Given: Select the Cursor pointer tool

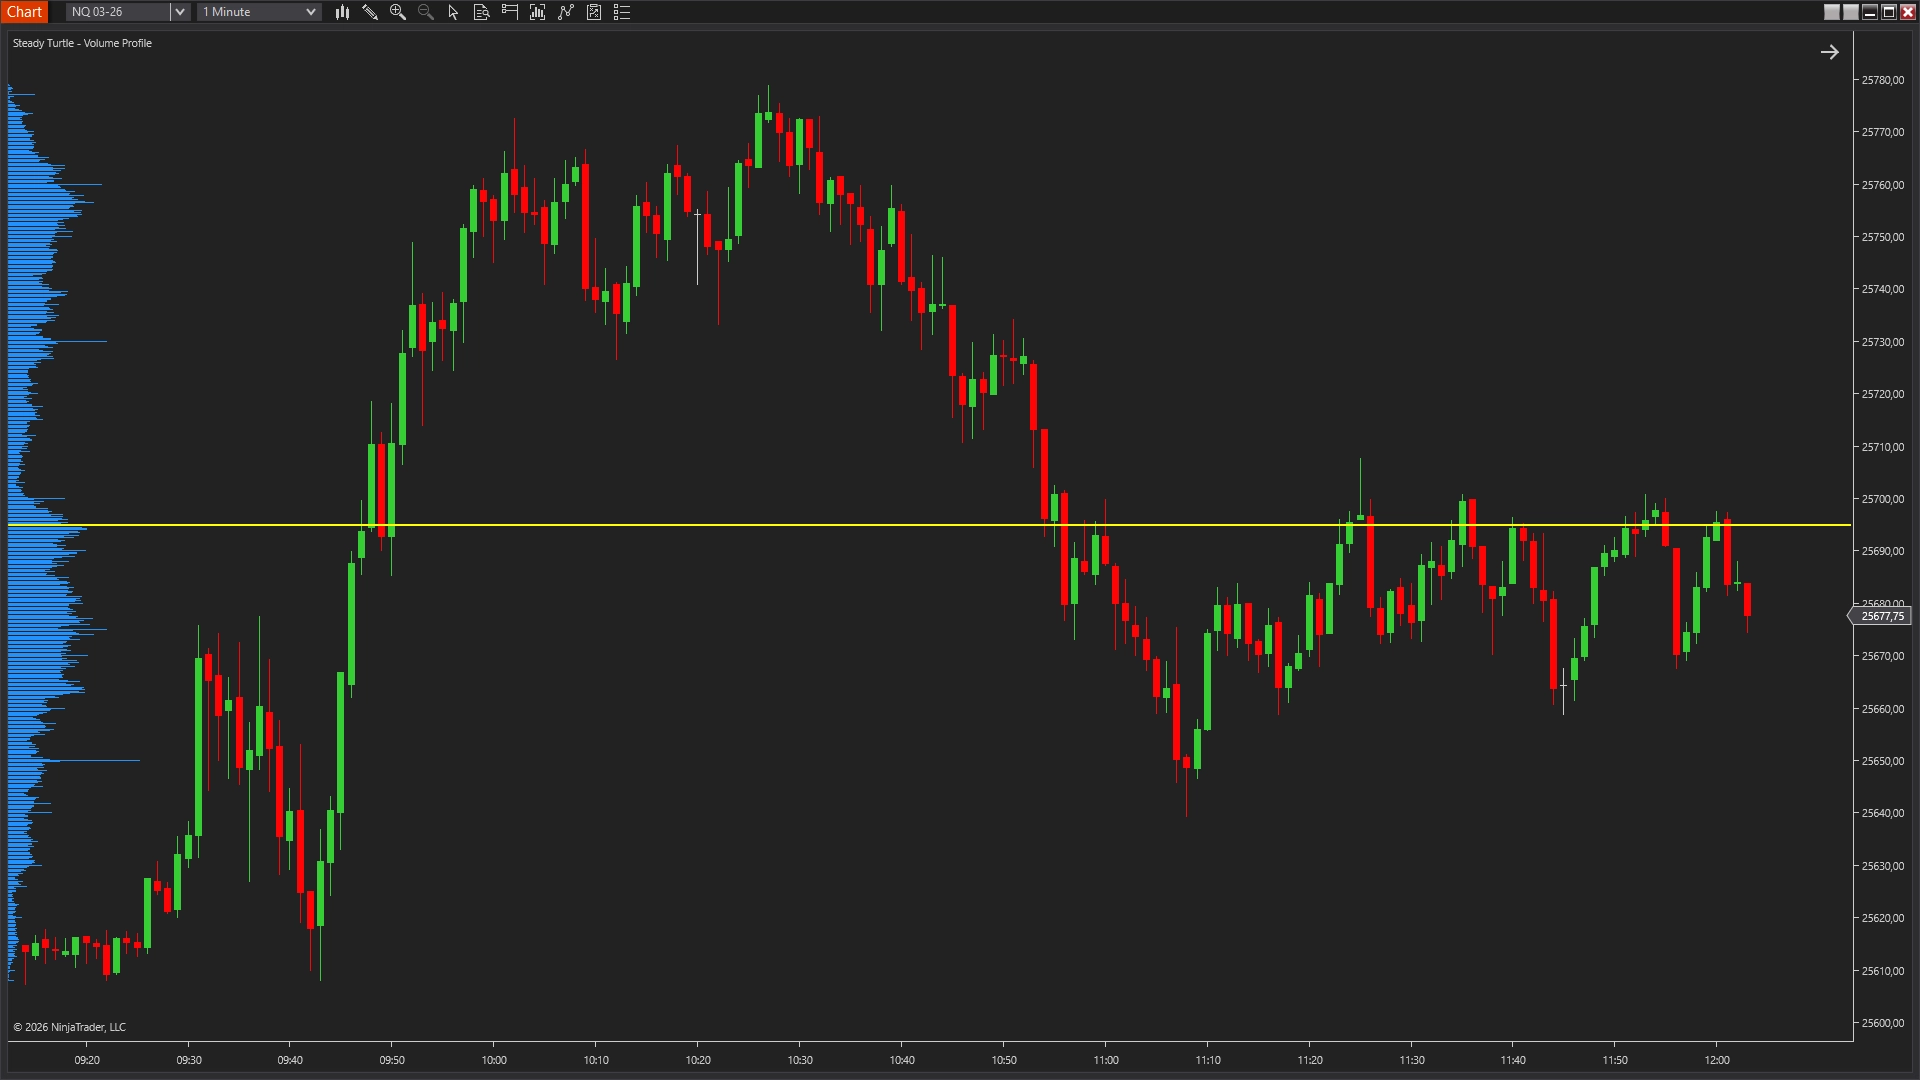Looking at the screenshot, I should click(453, 12).
